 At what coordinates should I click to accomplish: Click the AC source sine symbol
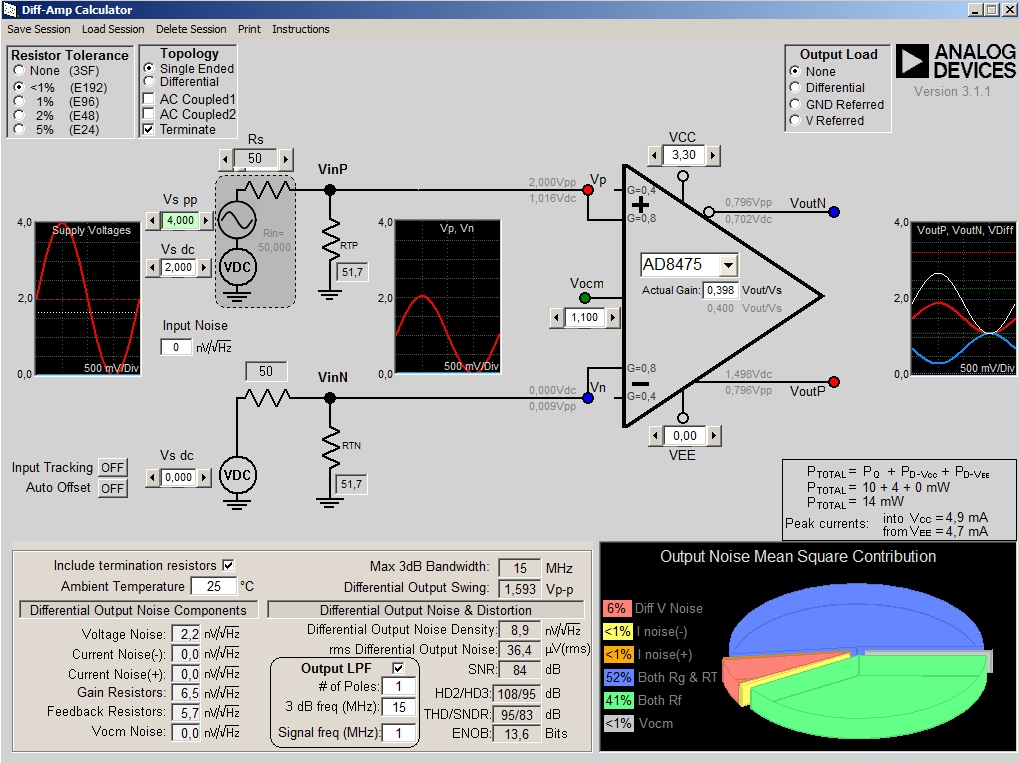(237, 220)
